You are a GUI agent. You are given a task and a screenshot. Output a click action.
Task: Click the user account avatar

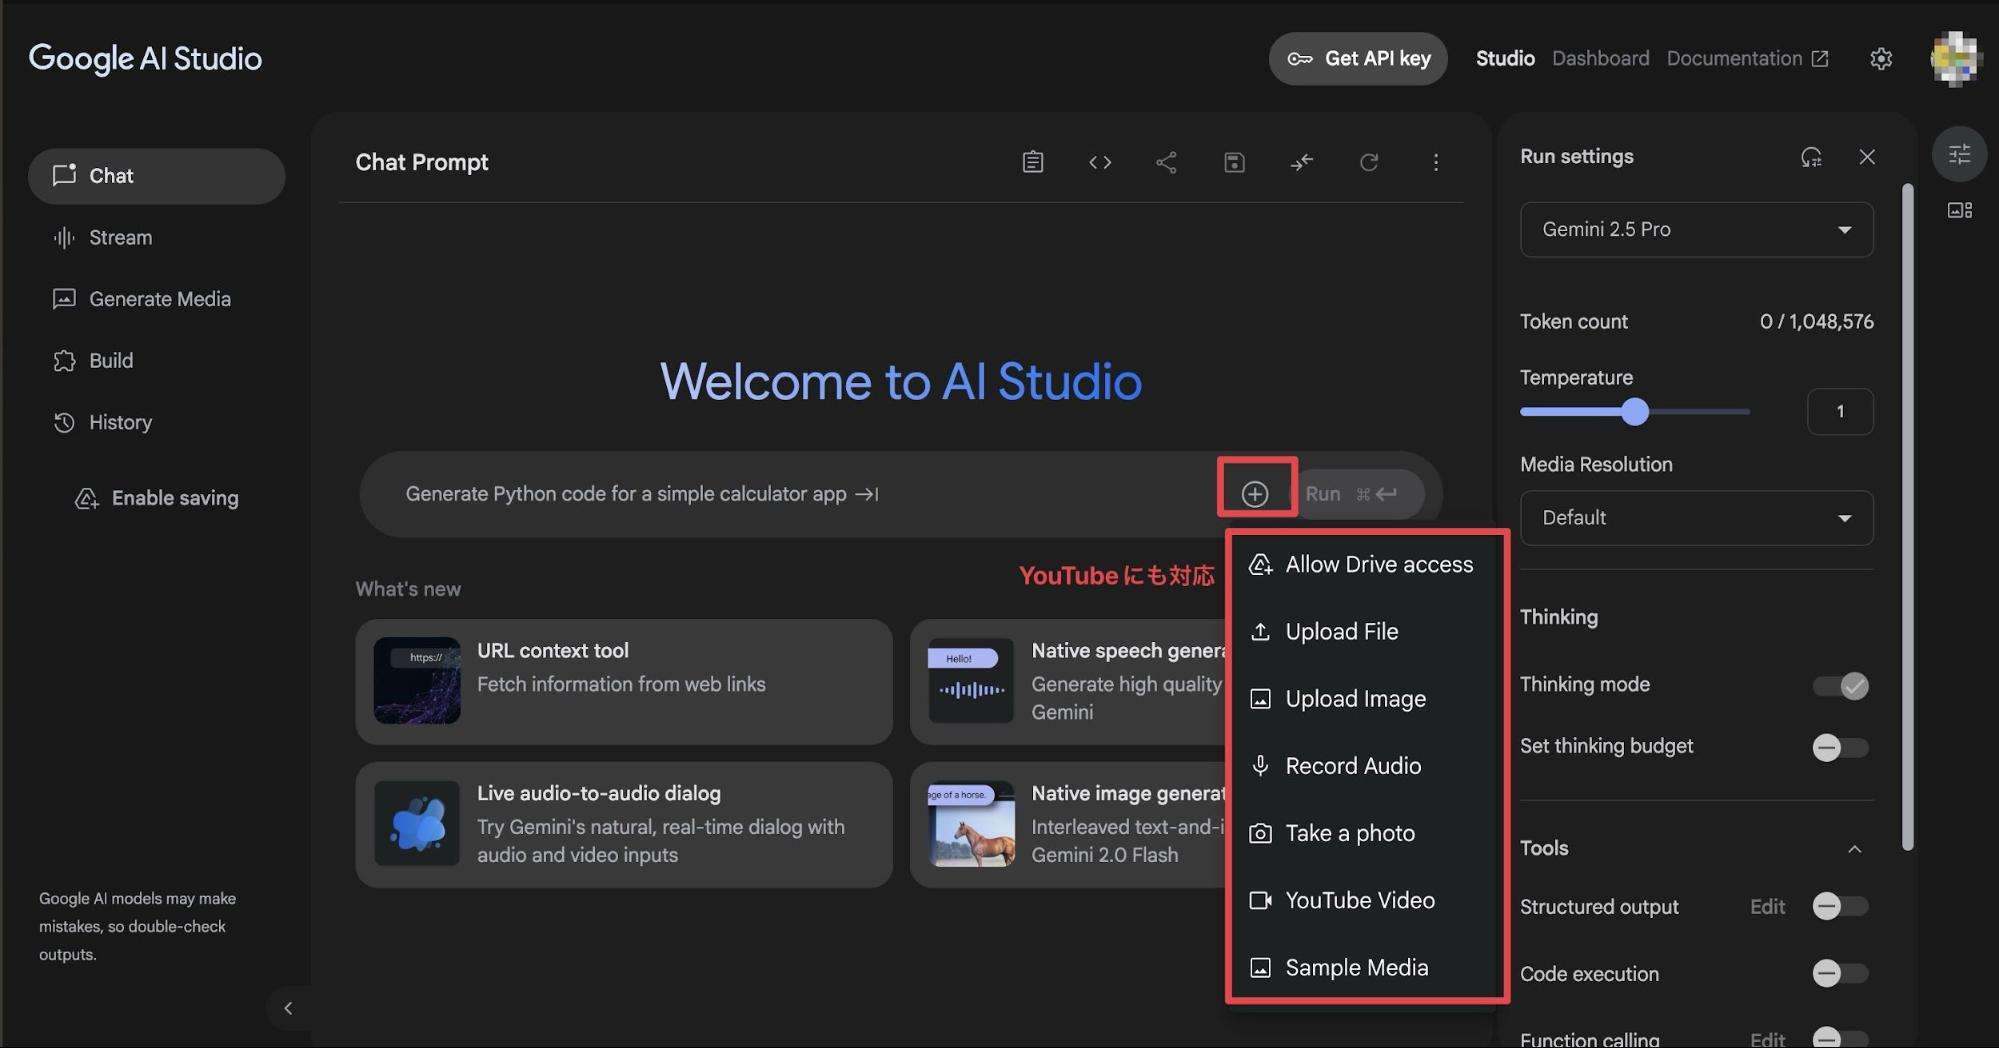(1955, 59)
